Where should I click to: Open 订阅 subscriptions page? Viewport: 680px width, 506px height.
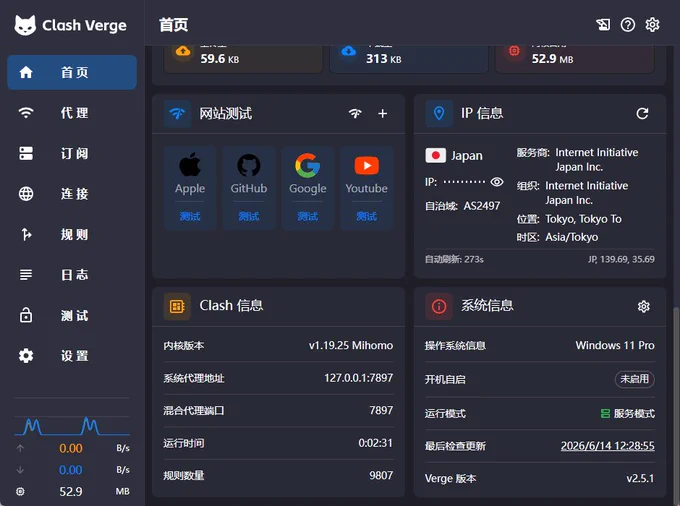pyautogui.click(x=72, y=153)
